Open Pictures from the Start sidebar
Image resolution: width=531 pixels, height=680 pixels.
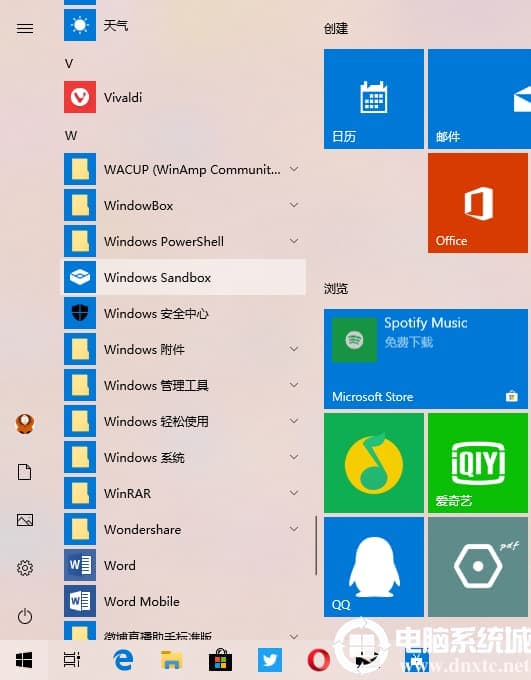tap(25, 520)
